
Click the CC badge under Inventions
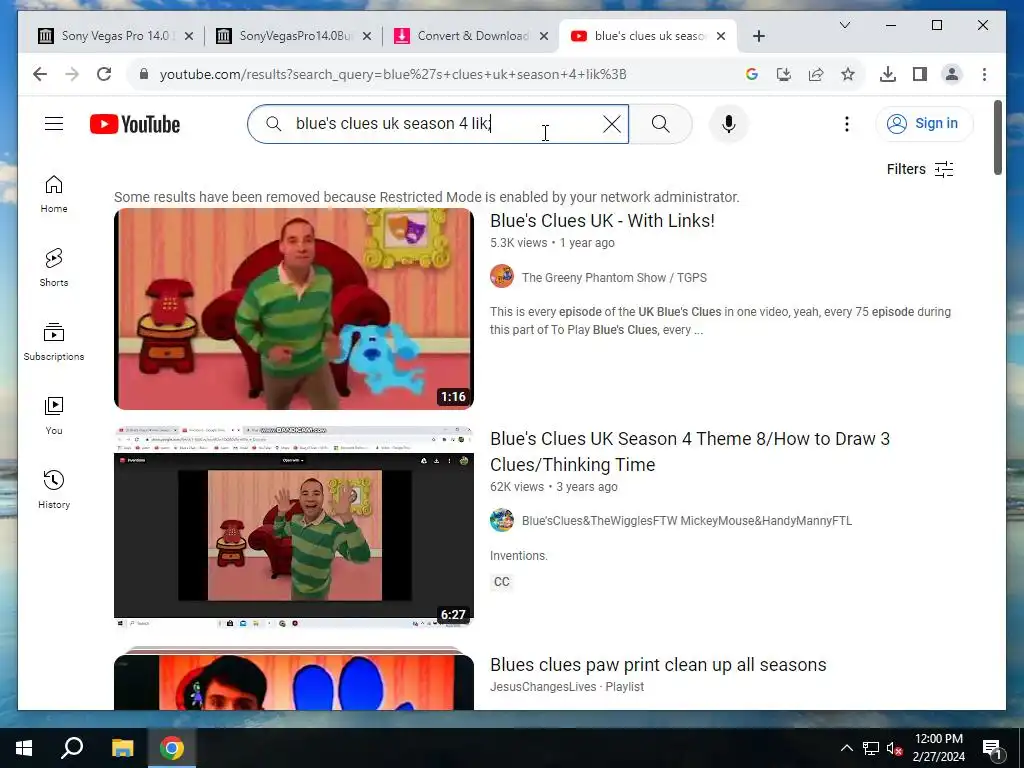click(502, 582)
